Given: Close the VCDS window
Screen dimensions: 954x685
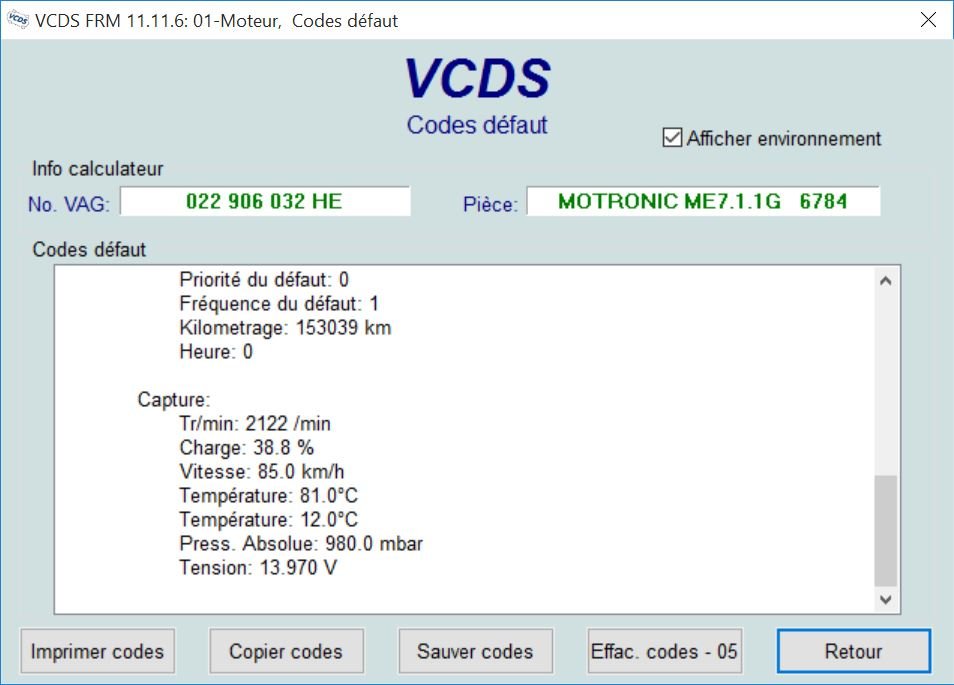Looking at the screenshot, I should coord(928,19).
